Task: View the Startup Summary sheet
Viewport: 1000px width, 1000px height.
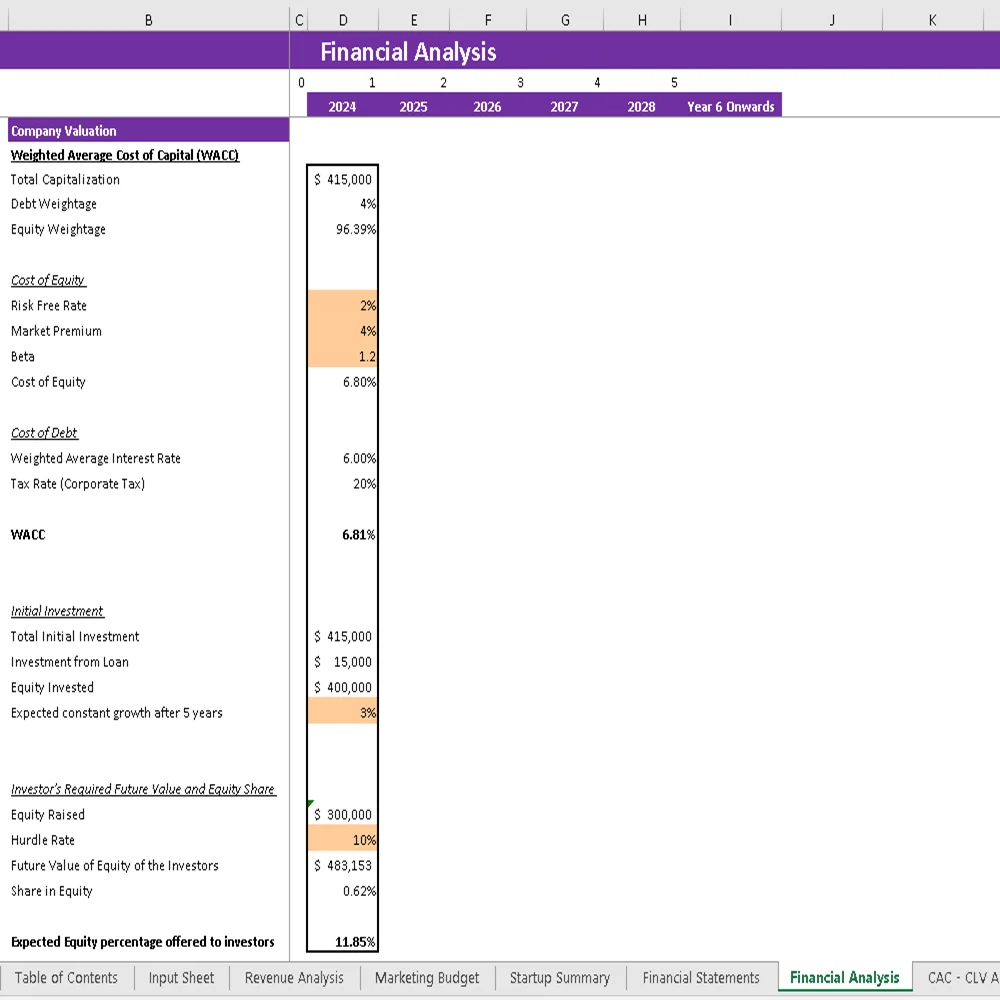Action: 560,978
